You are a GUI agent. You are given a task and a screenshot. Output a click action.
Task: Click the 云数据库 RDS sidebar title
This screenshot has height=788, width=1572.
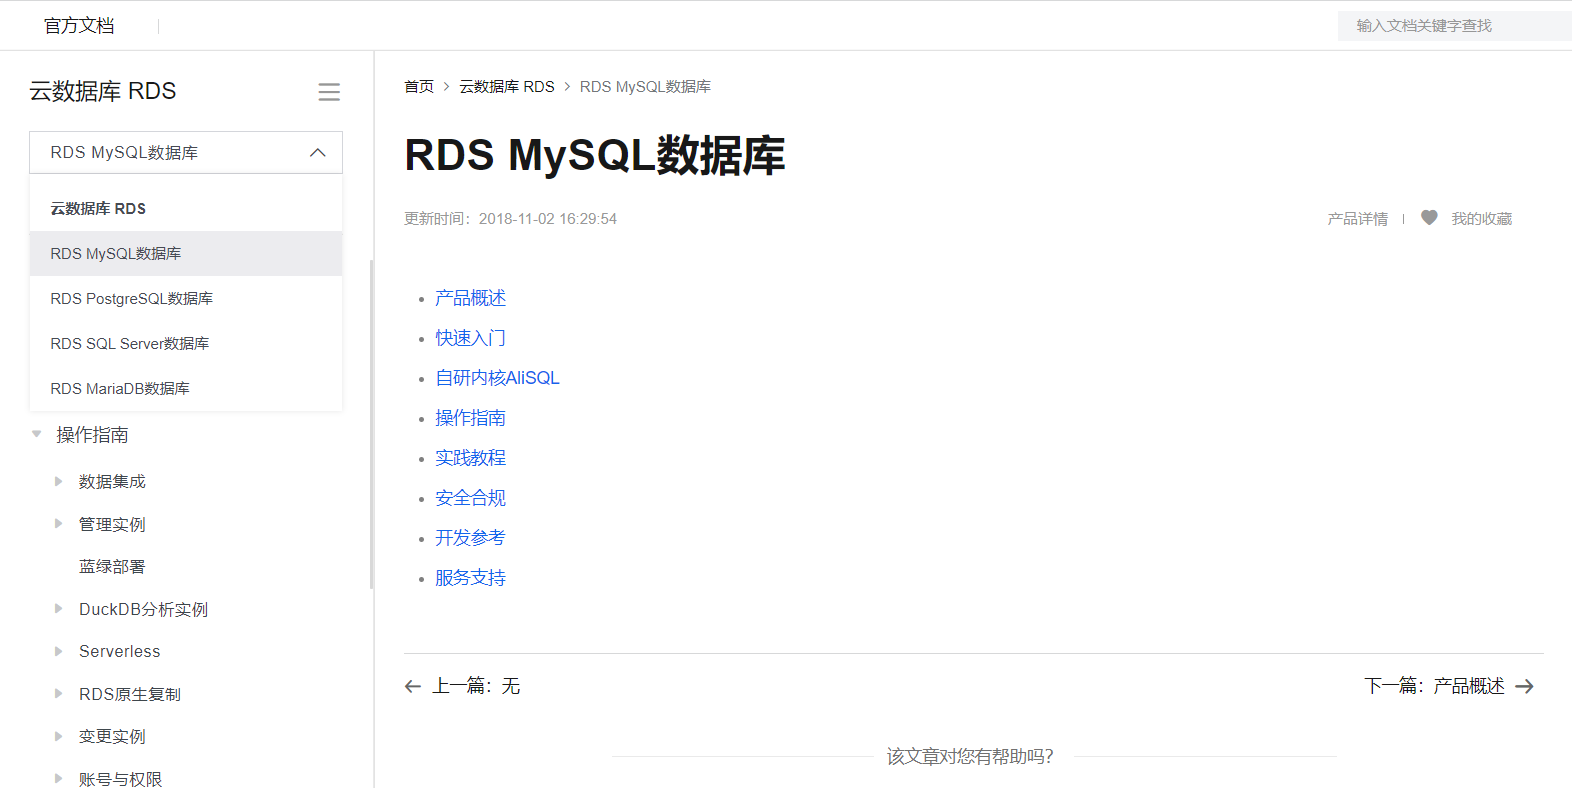103,91
